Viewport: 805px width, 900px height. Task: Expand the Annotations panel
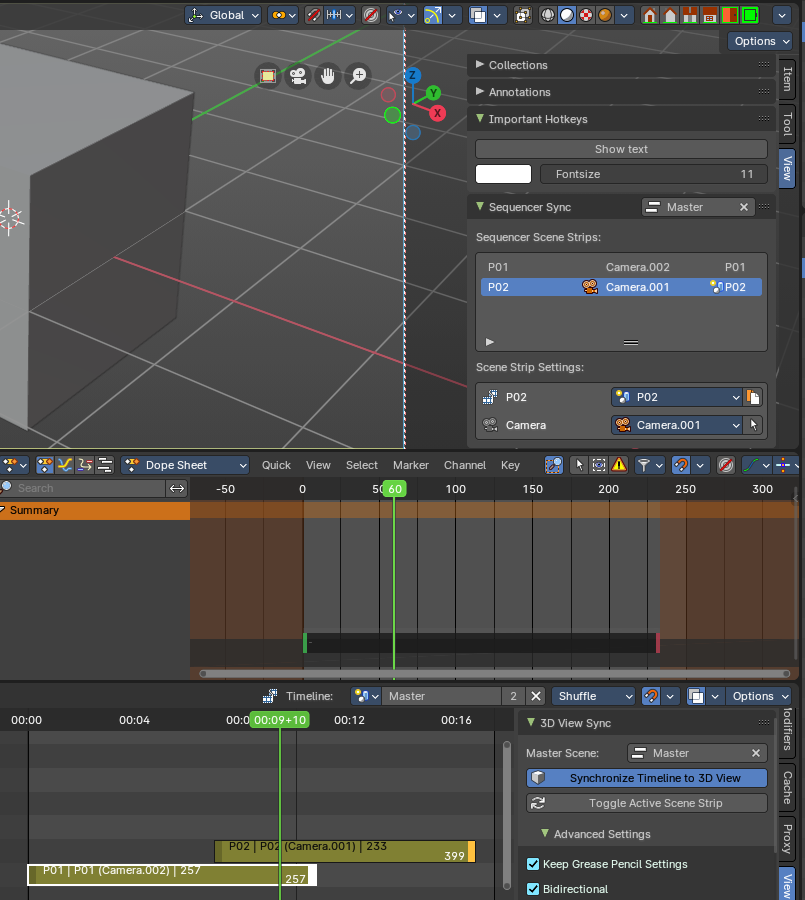pos(621,92)
